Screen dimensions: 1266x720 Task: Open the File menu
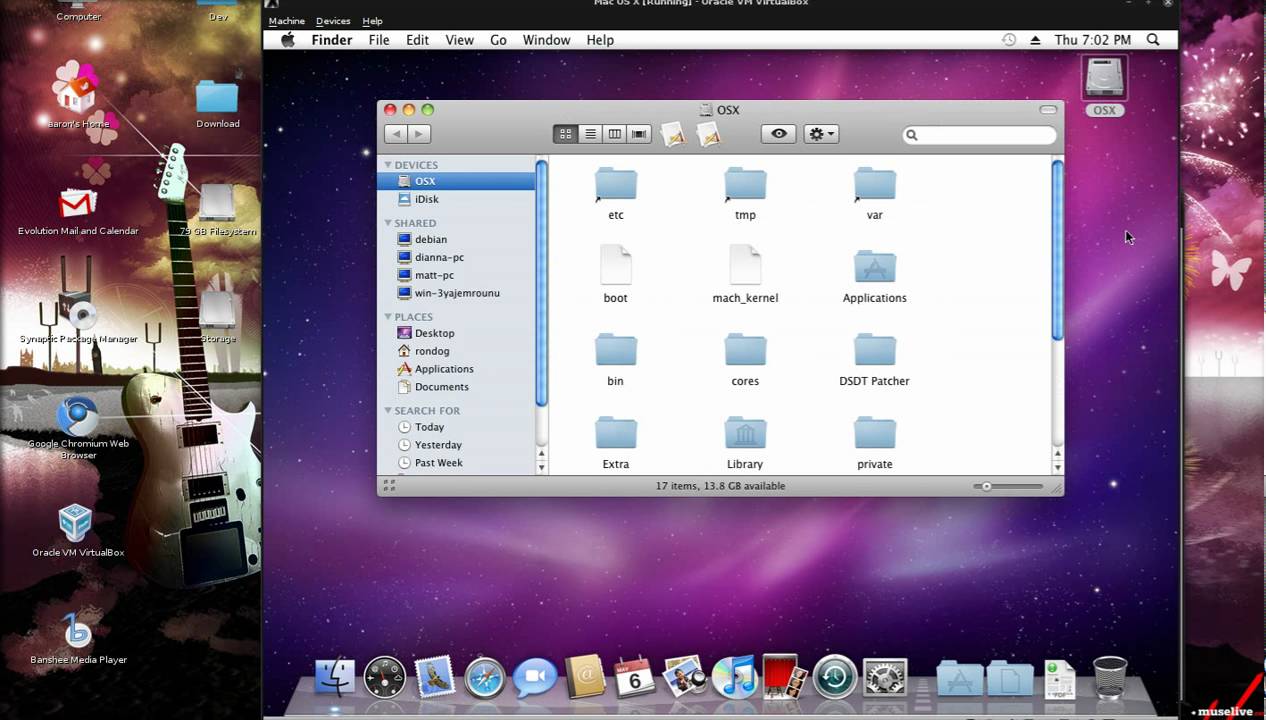pos(379,40)
